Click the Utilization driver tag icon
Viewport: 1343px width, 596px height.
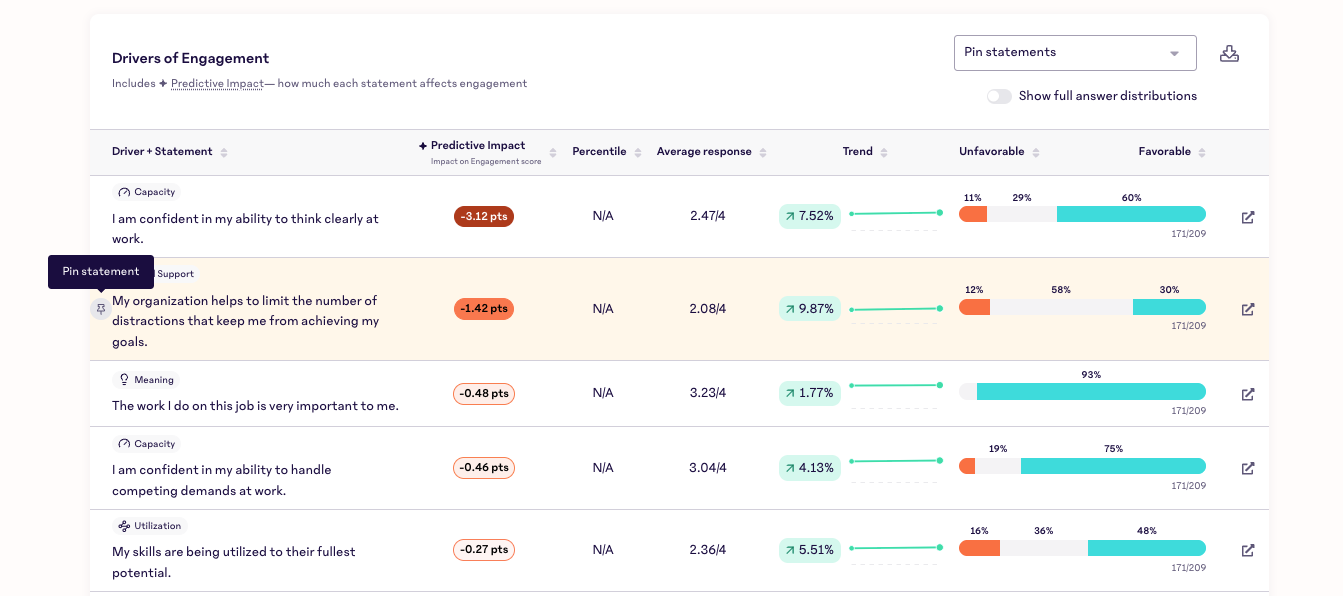pyautogui.click(x=125, y=526)
